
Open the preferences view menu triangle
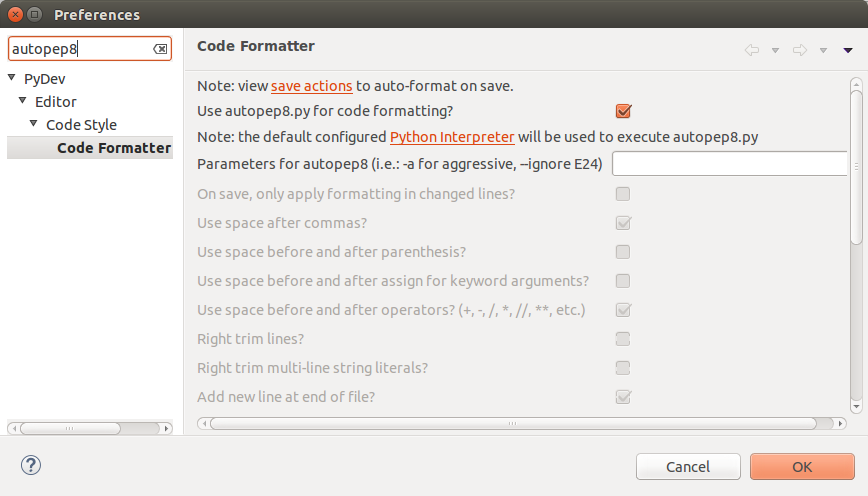848,50
